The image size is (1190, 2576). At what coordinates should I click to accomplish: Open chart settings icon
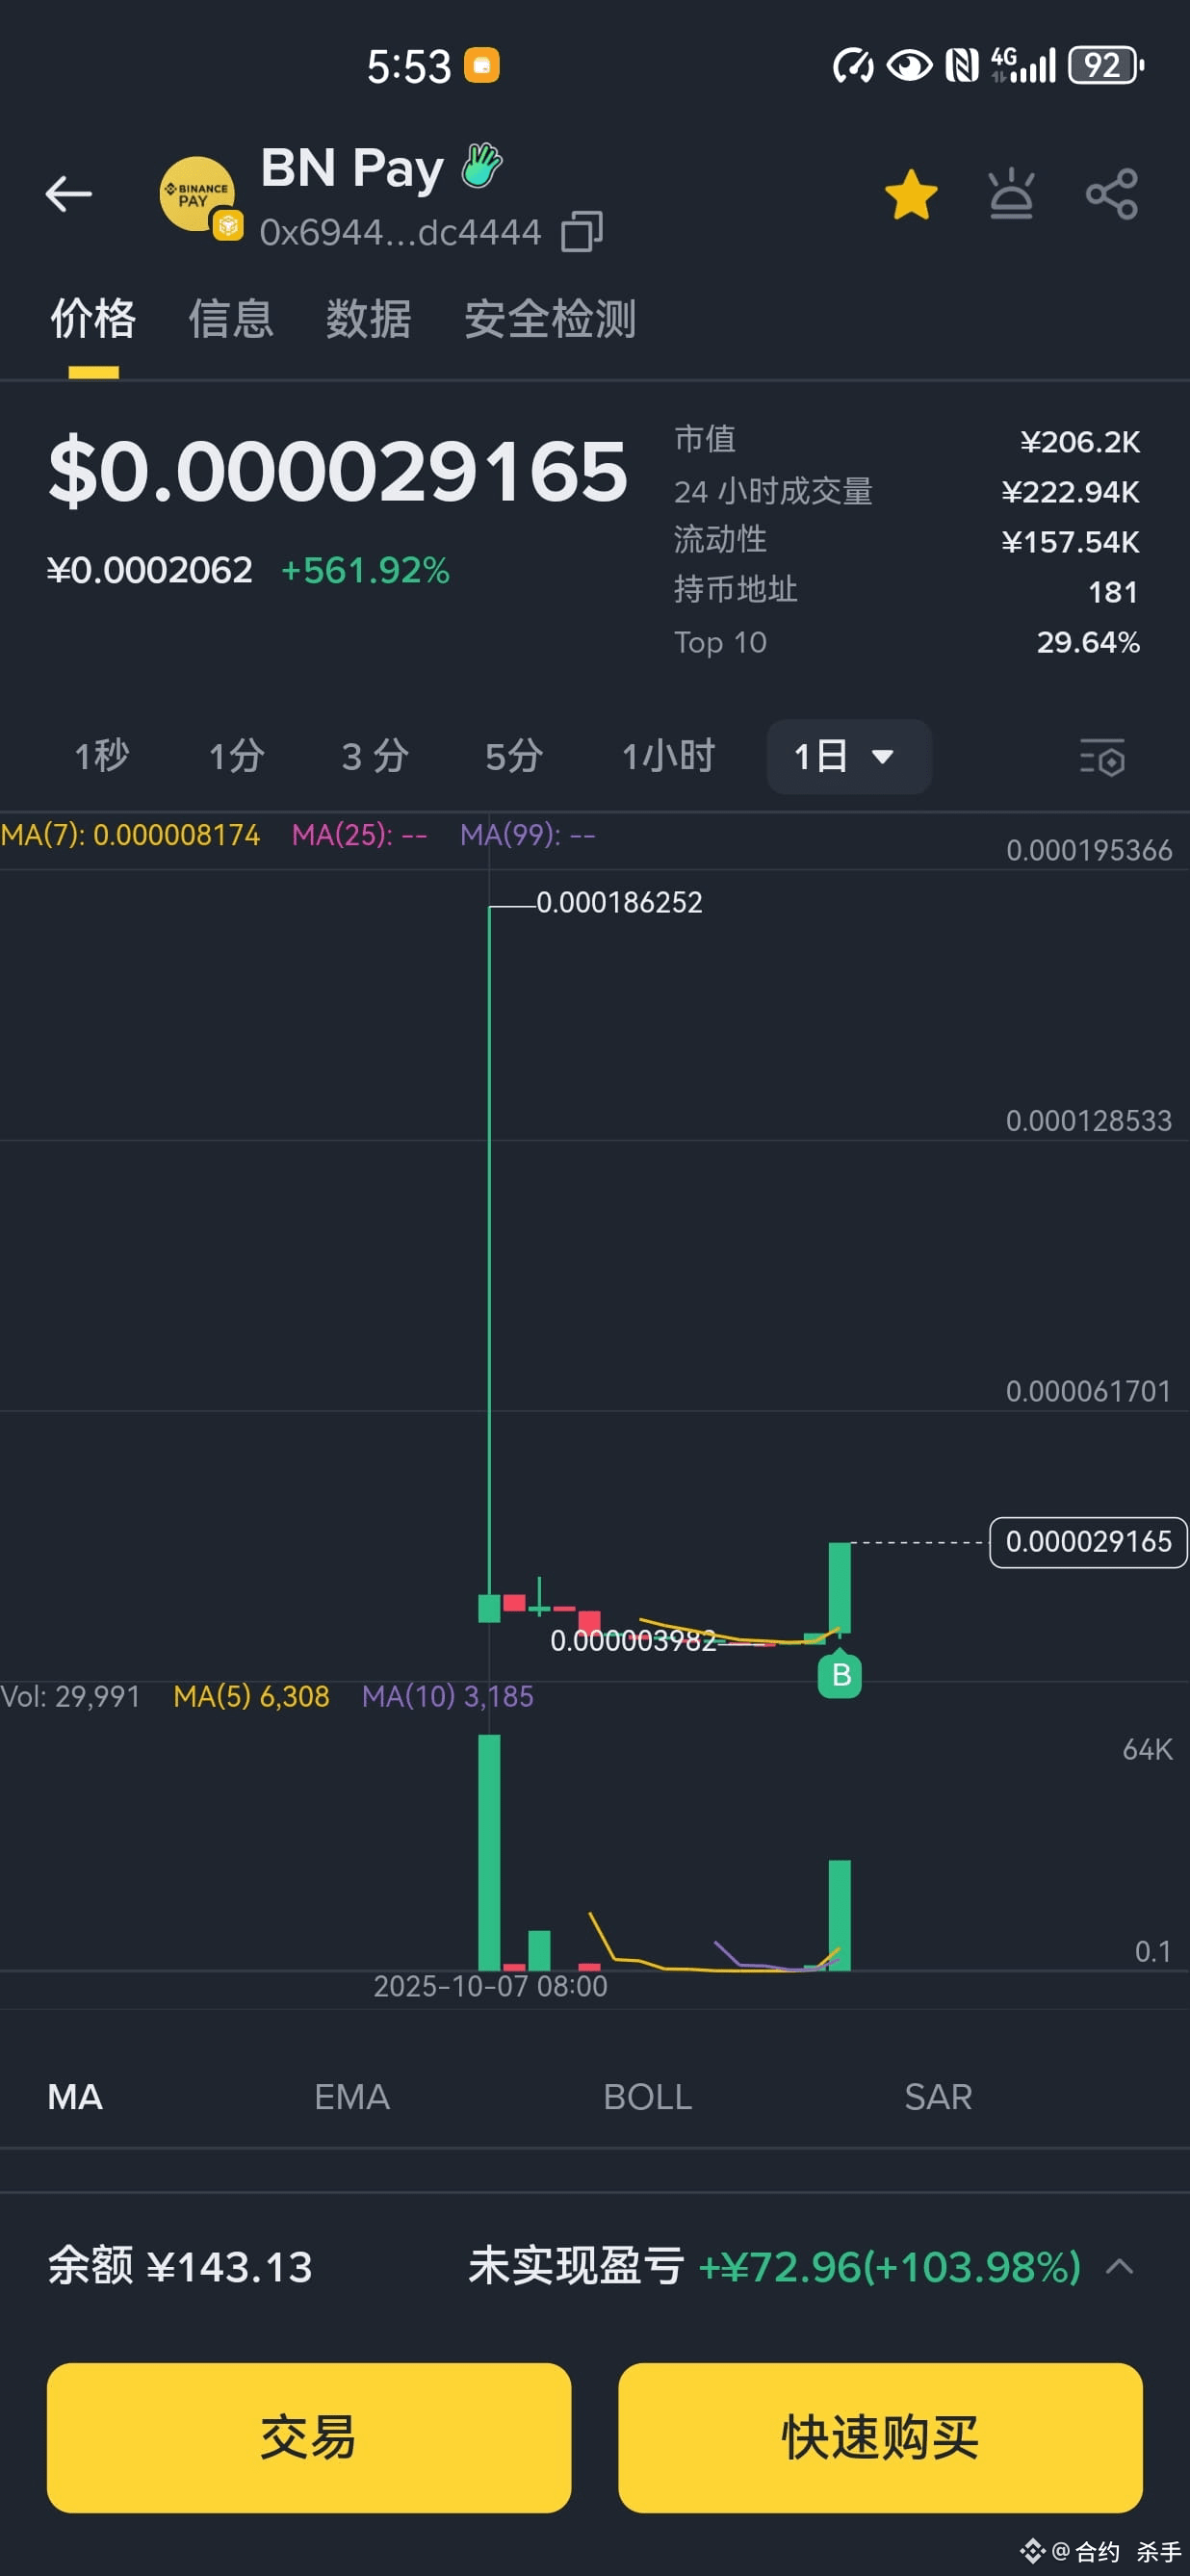1102,758
